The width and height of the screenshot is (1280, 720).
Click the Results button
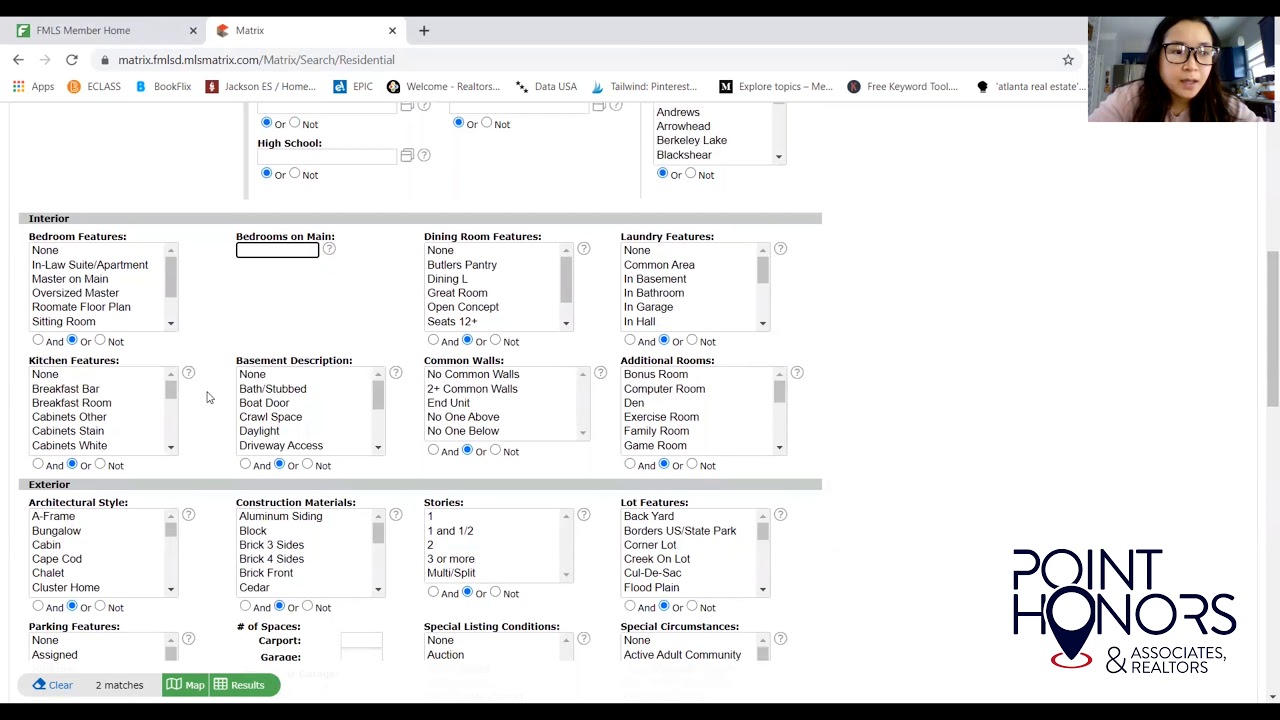[x=239, y=685]
